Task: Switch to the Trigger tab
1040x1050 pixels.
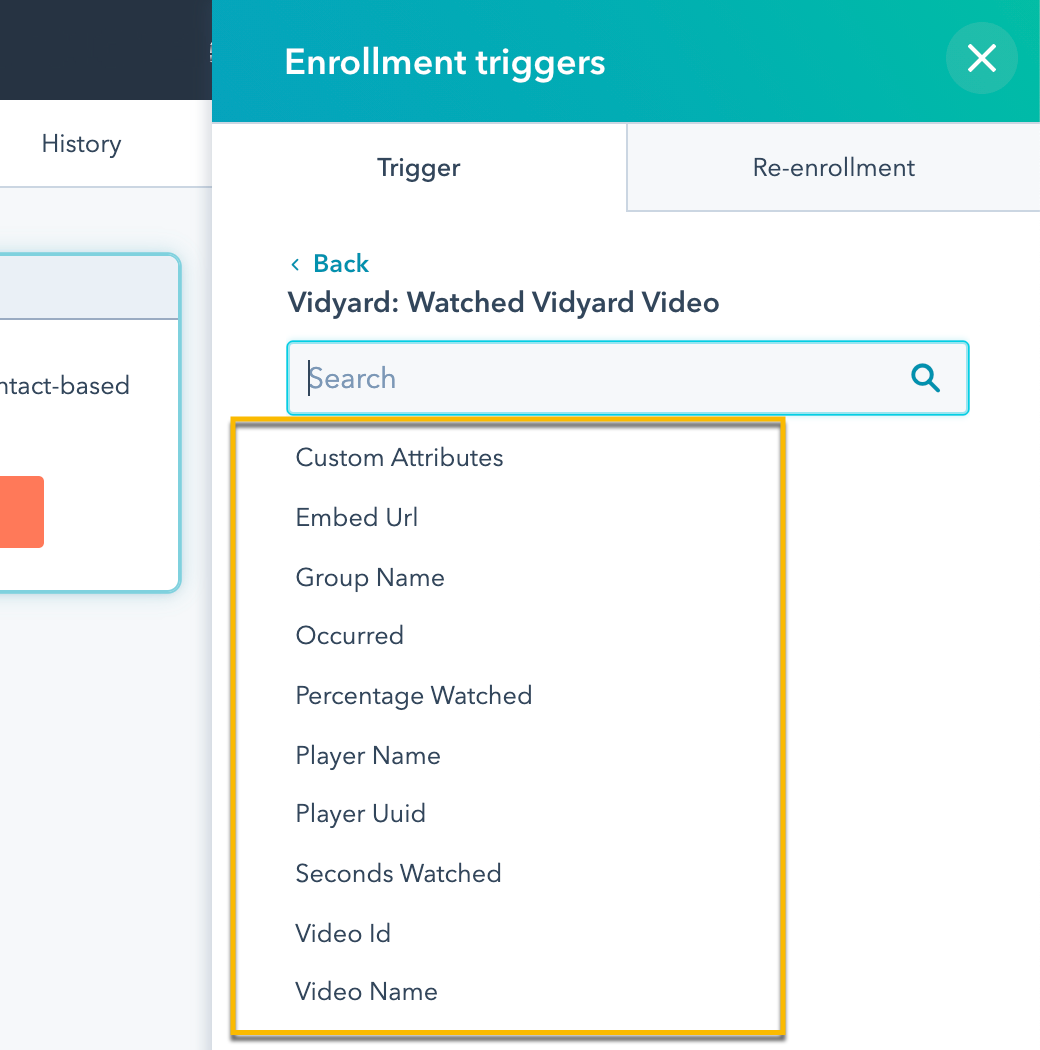Action: 418,167
